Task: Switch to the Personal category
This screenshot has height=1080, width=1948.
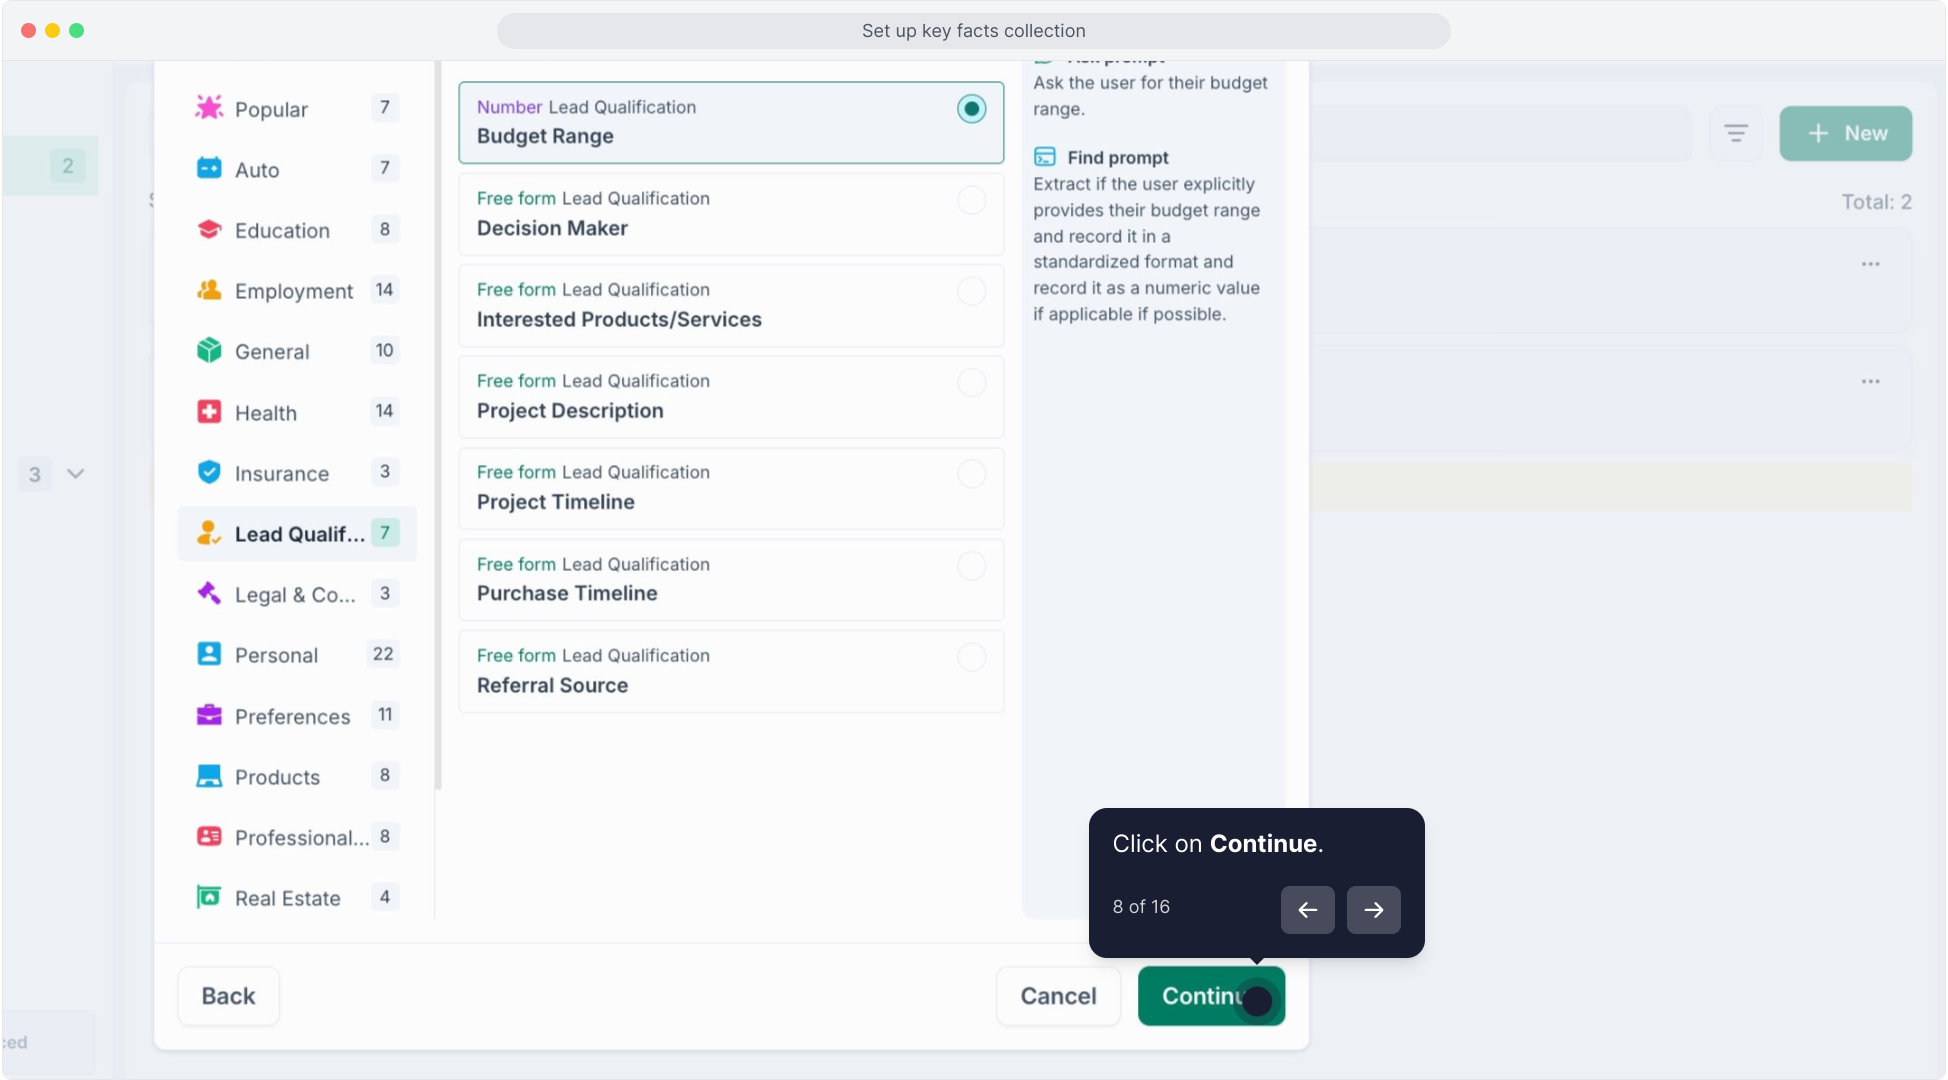Action: (x=277, y=655)
